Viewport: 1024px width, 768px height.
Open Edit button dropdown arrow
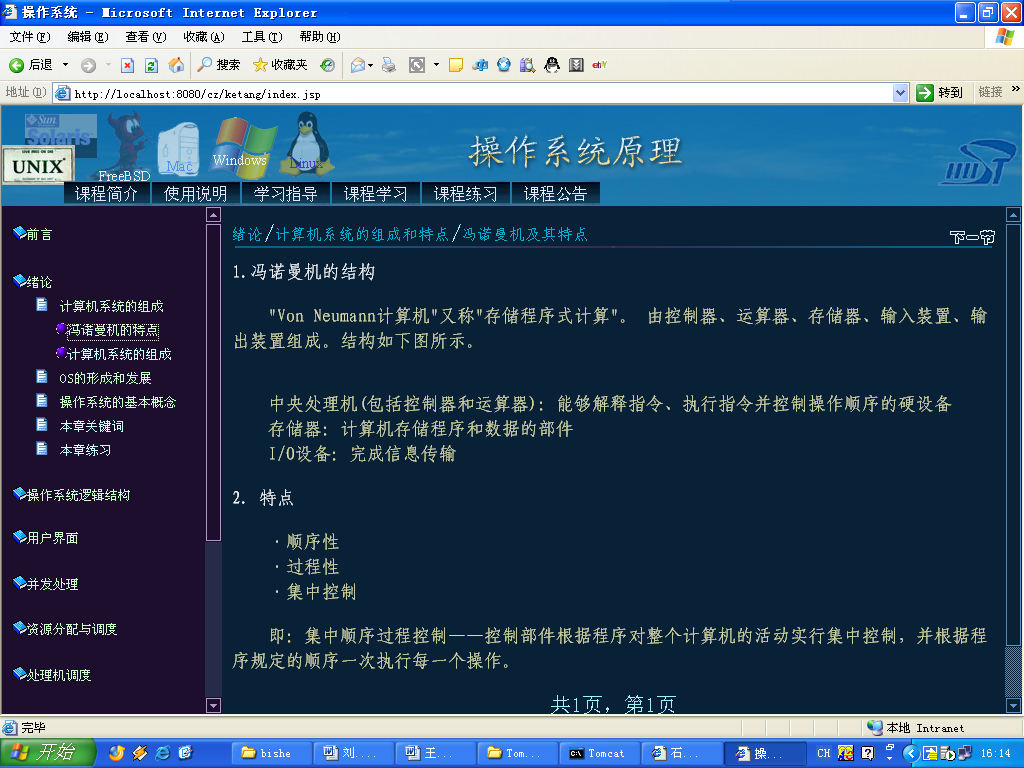tap(436, 65)
